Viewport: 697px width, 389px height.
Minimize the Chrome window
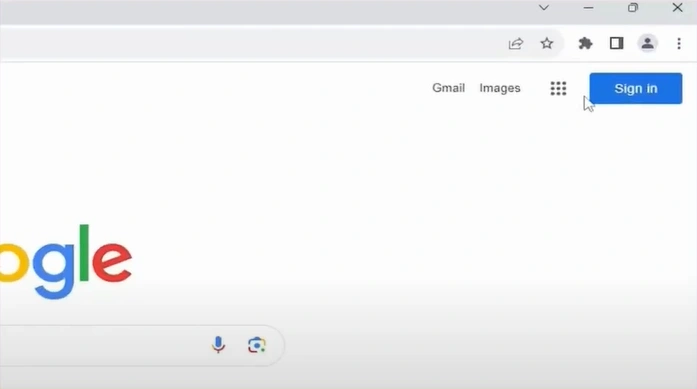click(588, 8)
